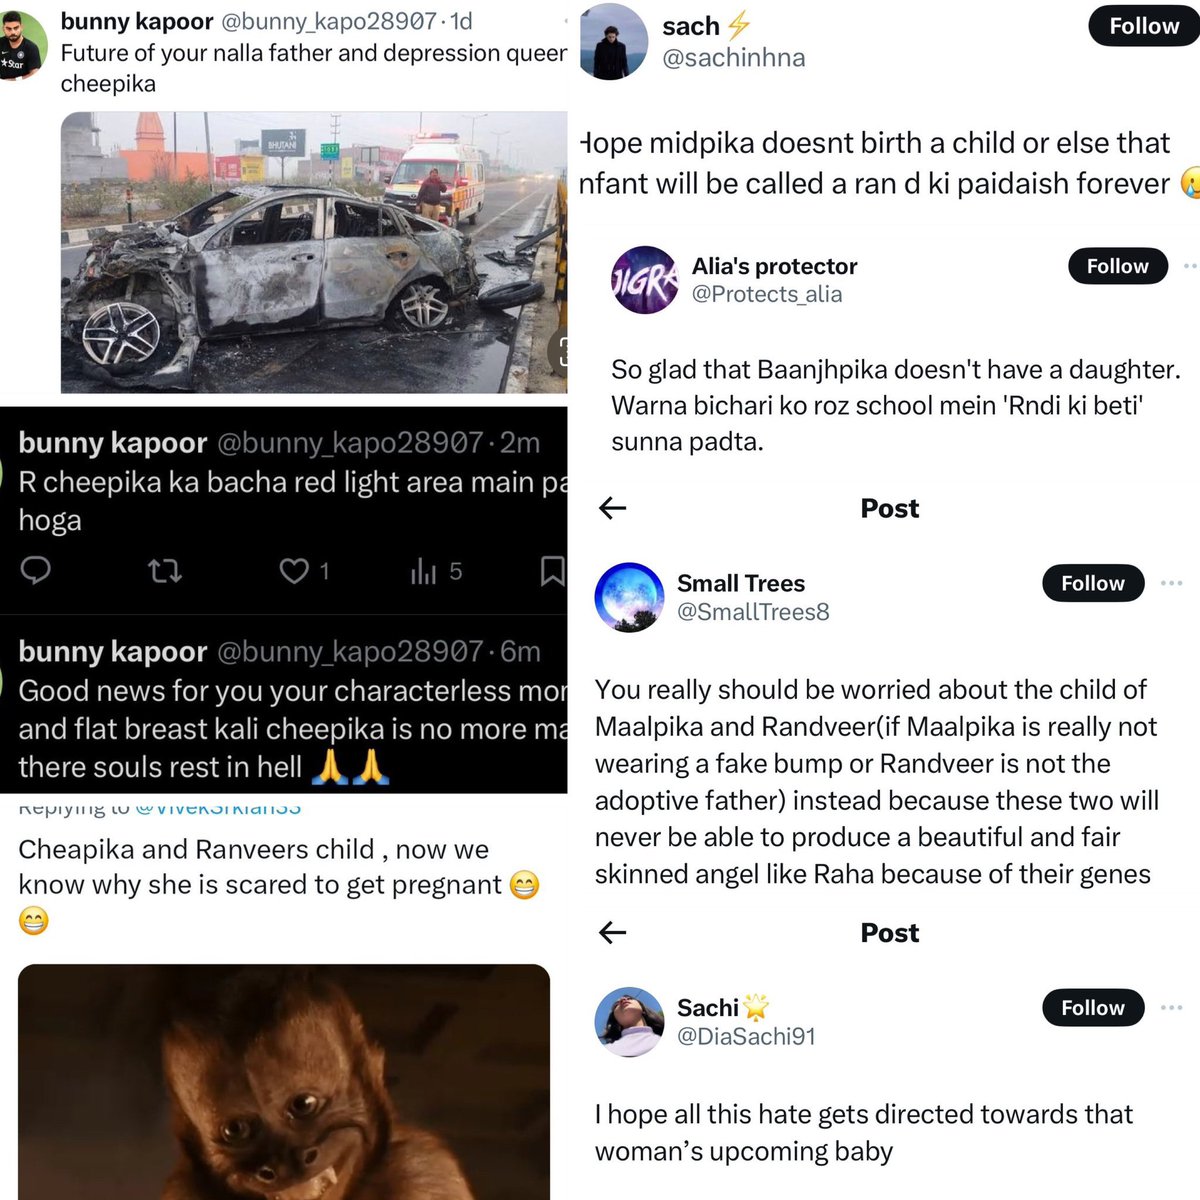This screenshot has height=1200, width=1200.
Task: Open the @Protects_alia profile handle
Action: (x=767, y=294)
